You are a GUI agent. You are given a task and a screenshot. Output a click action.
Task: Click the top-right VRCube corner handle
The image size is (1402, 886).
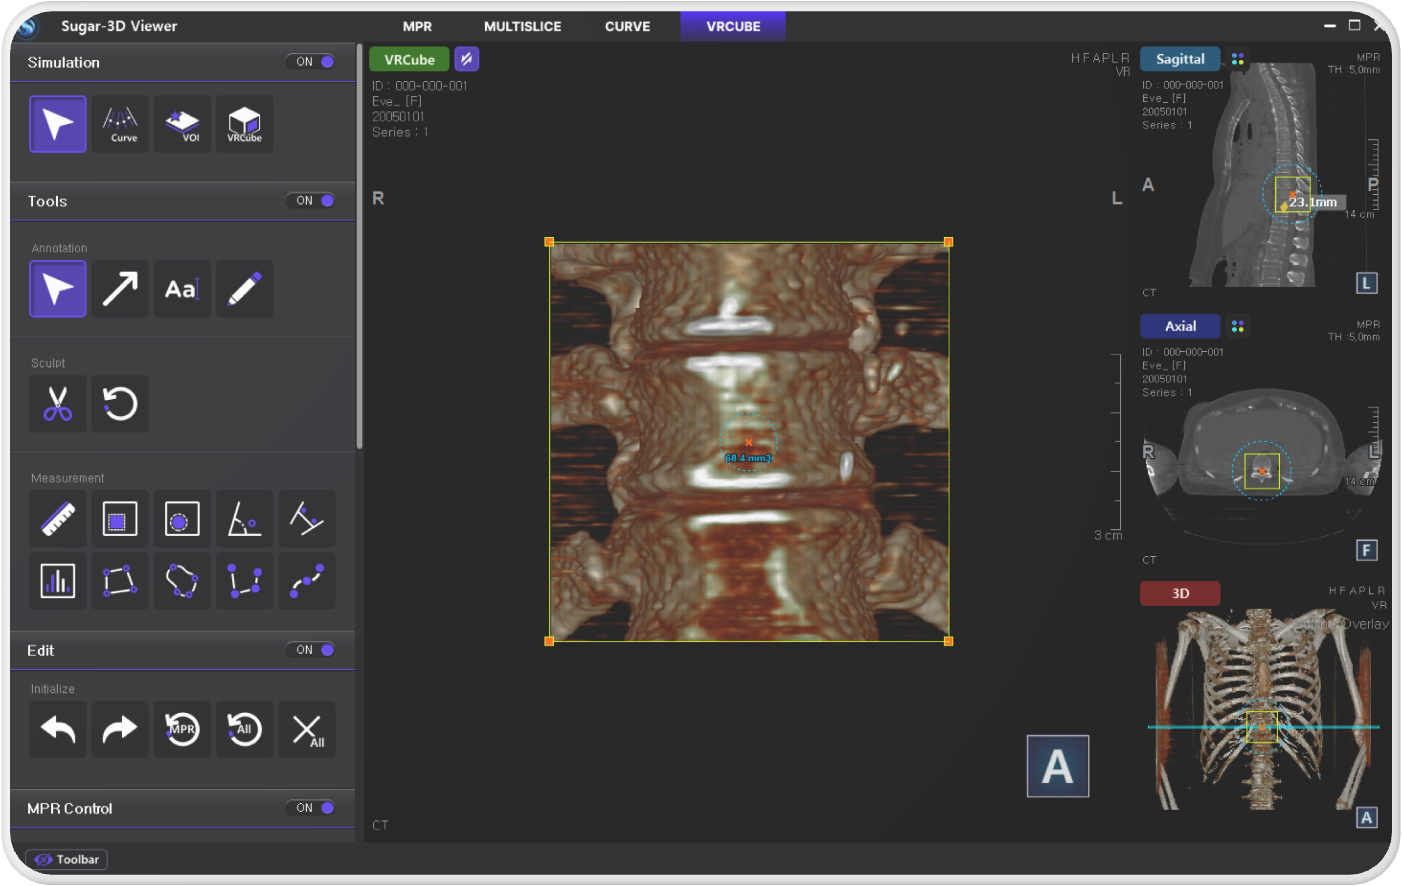click(x=948, y=242)
